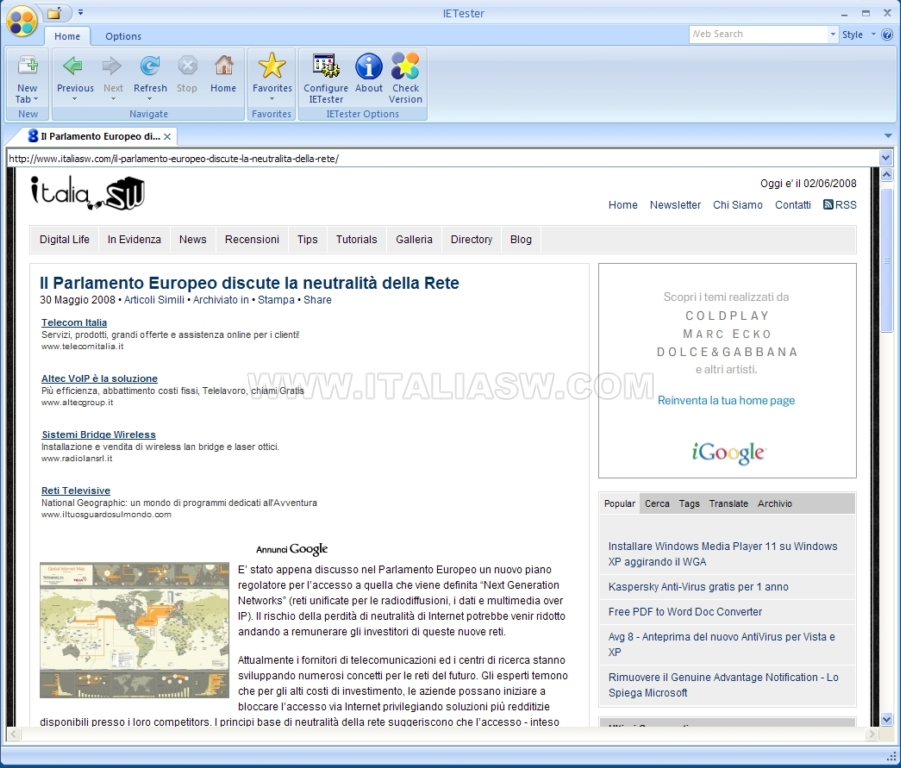
Task: Click the Stop loading icon
Action: pyautogui.click(x=187, y=66)
